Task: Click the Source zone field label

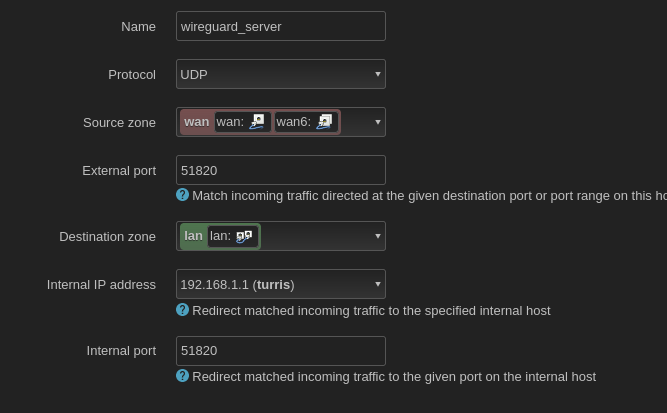Action: pyautogui.click(x=120, y=122)
